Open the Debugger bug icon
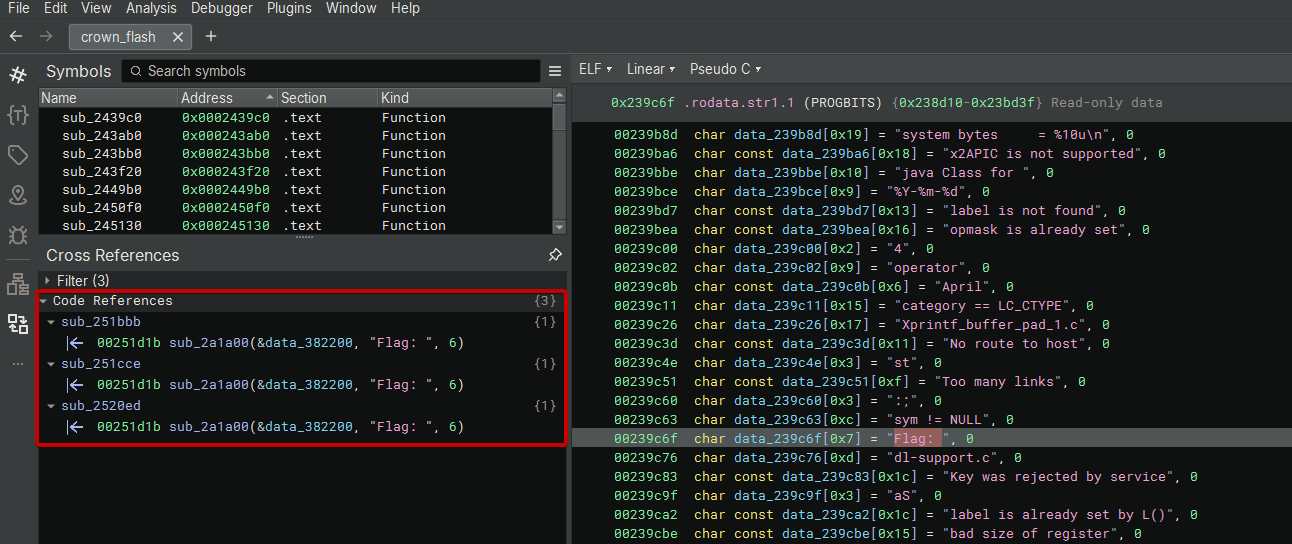Screen dimensions: 1292x544 17,235
